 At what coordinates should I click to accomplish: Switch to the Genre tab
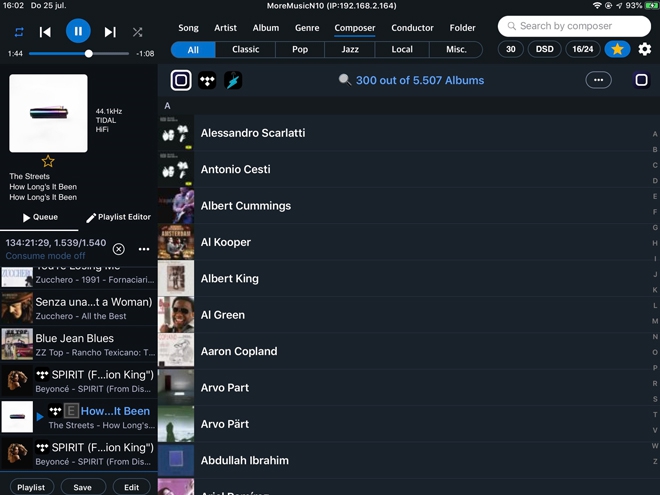[307, 28]
